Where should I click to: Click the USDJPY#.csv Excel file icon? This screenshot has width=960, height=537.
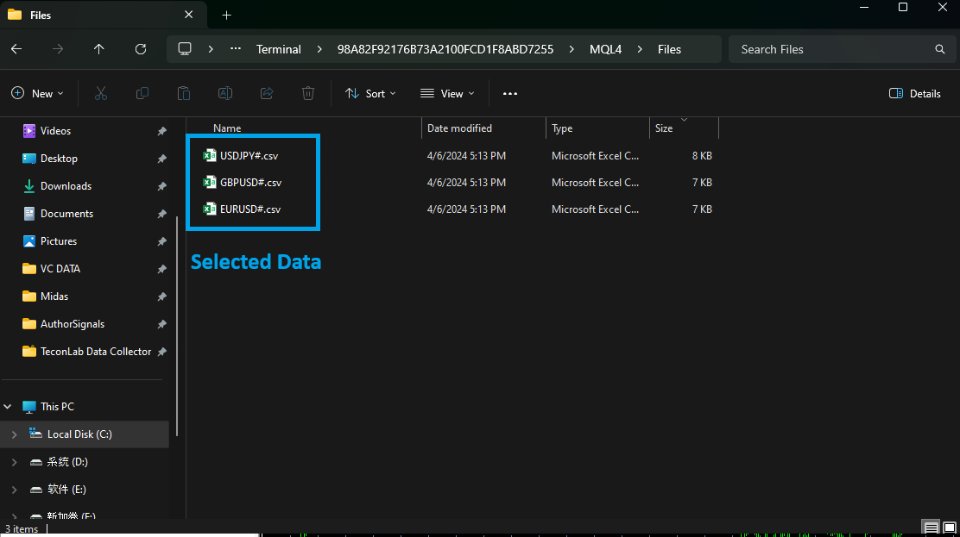click(x=209, y=156)
